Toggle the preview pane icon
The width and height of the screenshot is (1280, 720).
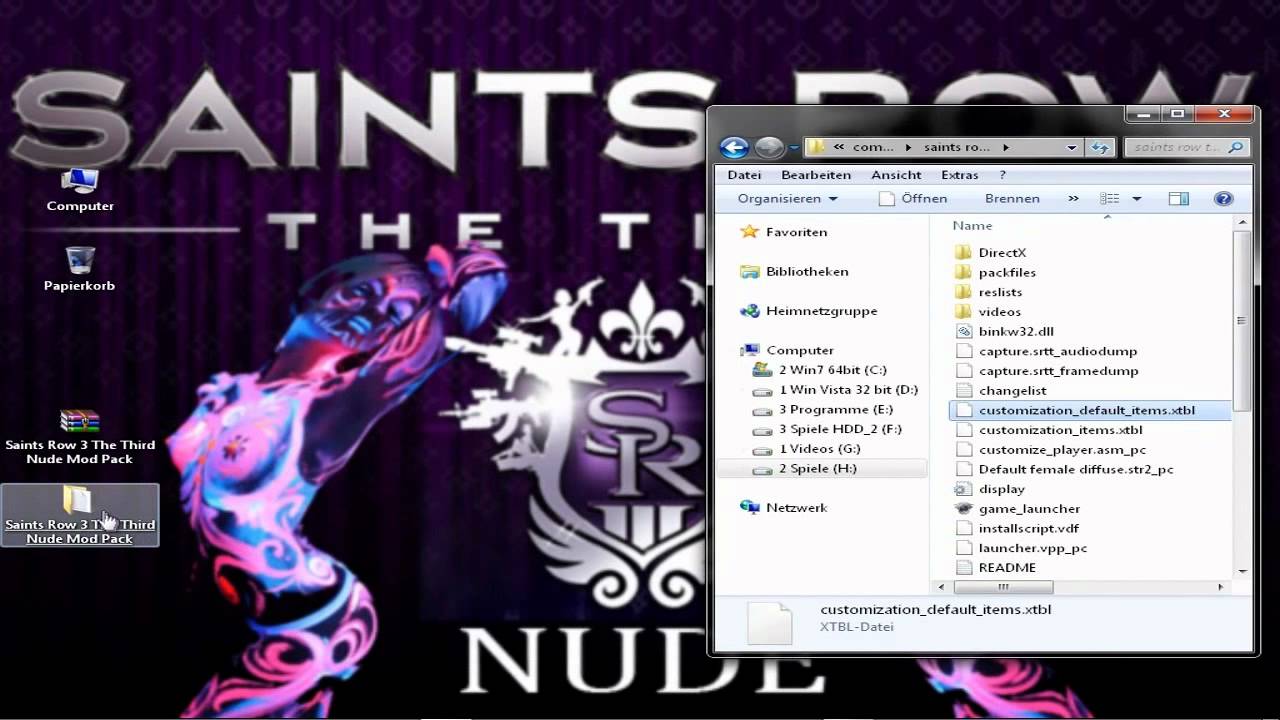pyautogui.click(x=1179, y=199)
